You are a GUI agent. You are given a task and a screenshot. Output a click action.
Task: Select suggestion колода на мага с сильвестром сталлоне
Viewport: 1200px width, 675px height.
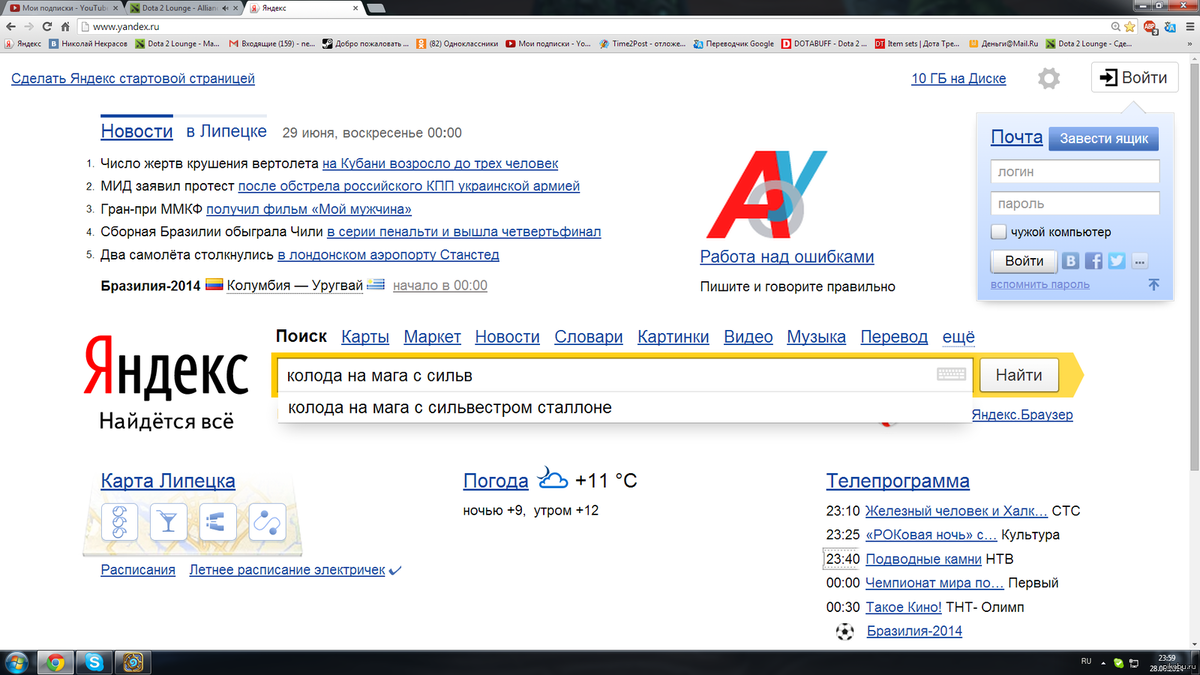(624, 407)
